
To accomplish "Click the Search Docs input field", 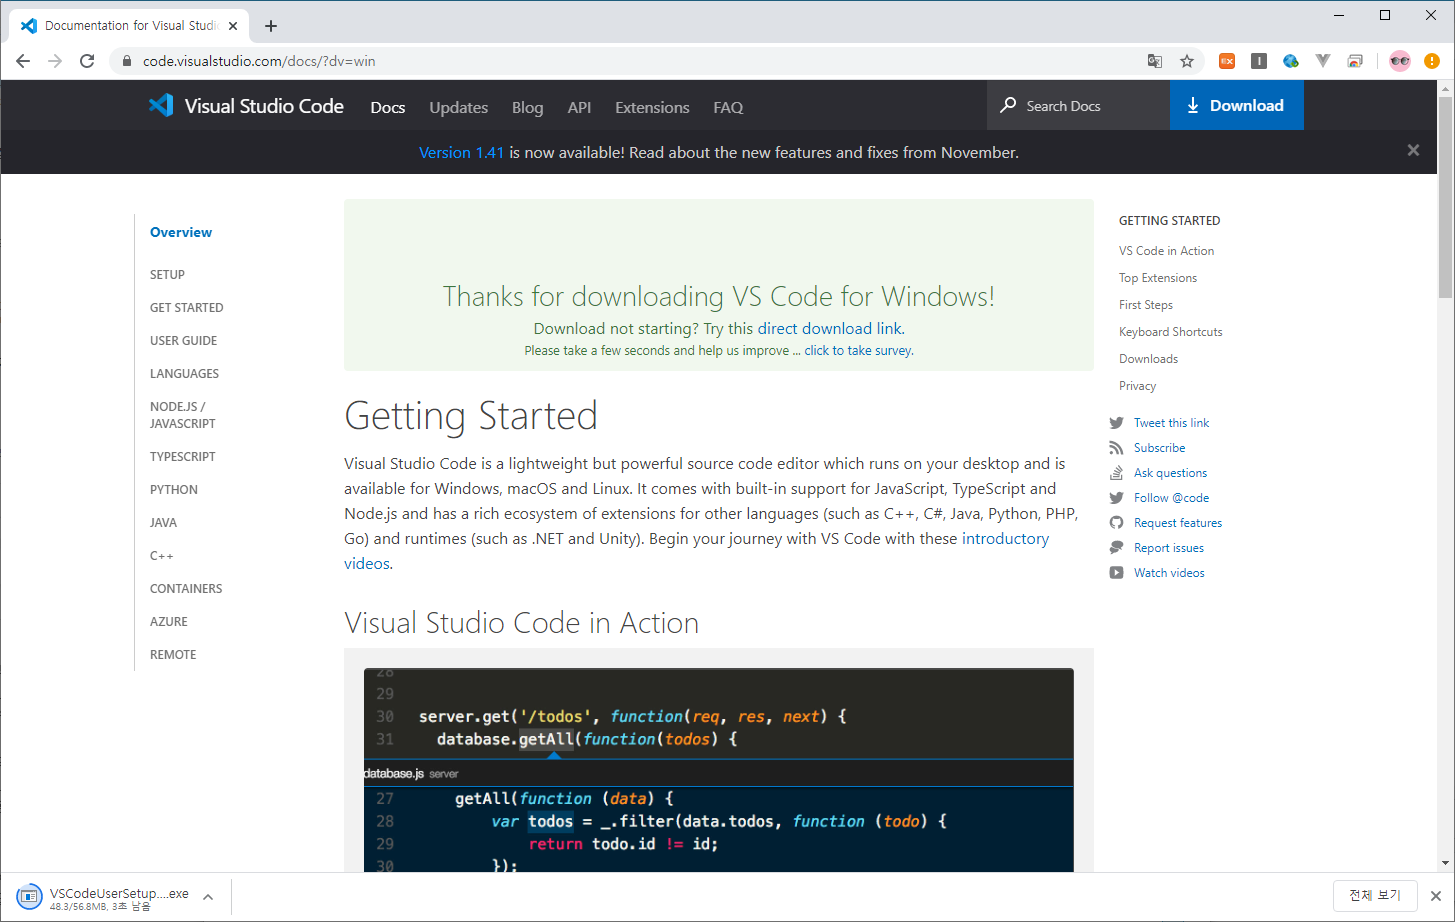I will (1079, 105).
